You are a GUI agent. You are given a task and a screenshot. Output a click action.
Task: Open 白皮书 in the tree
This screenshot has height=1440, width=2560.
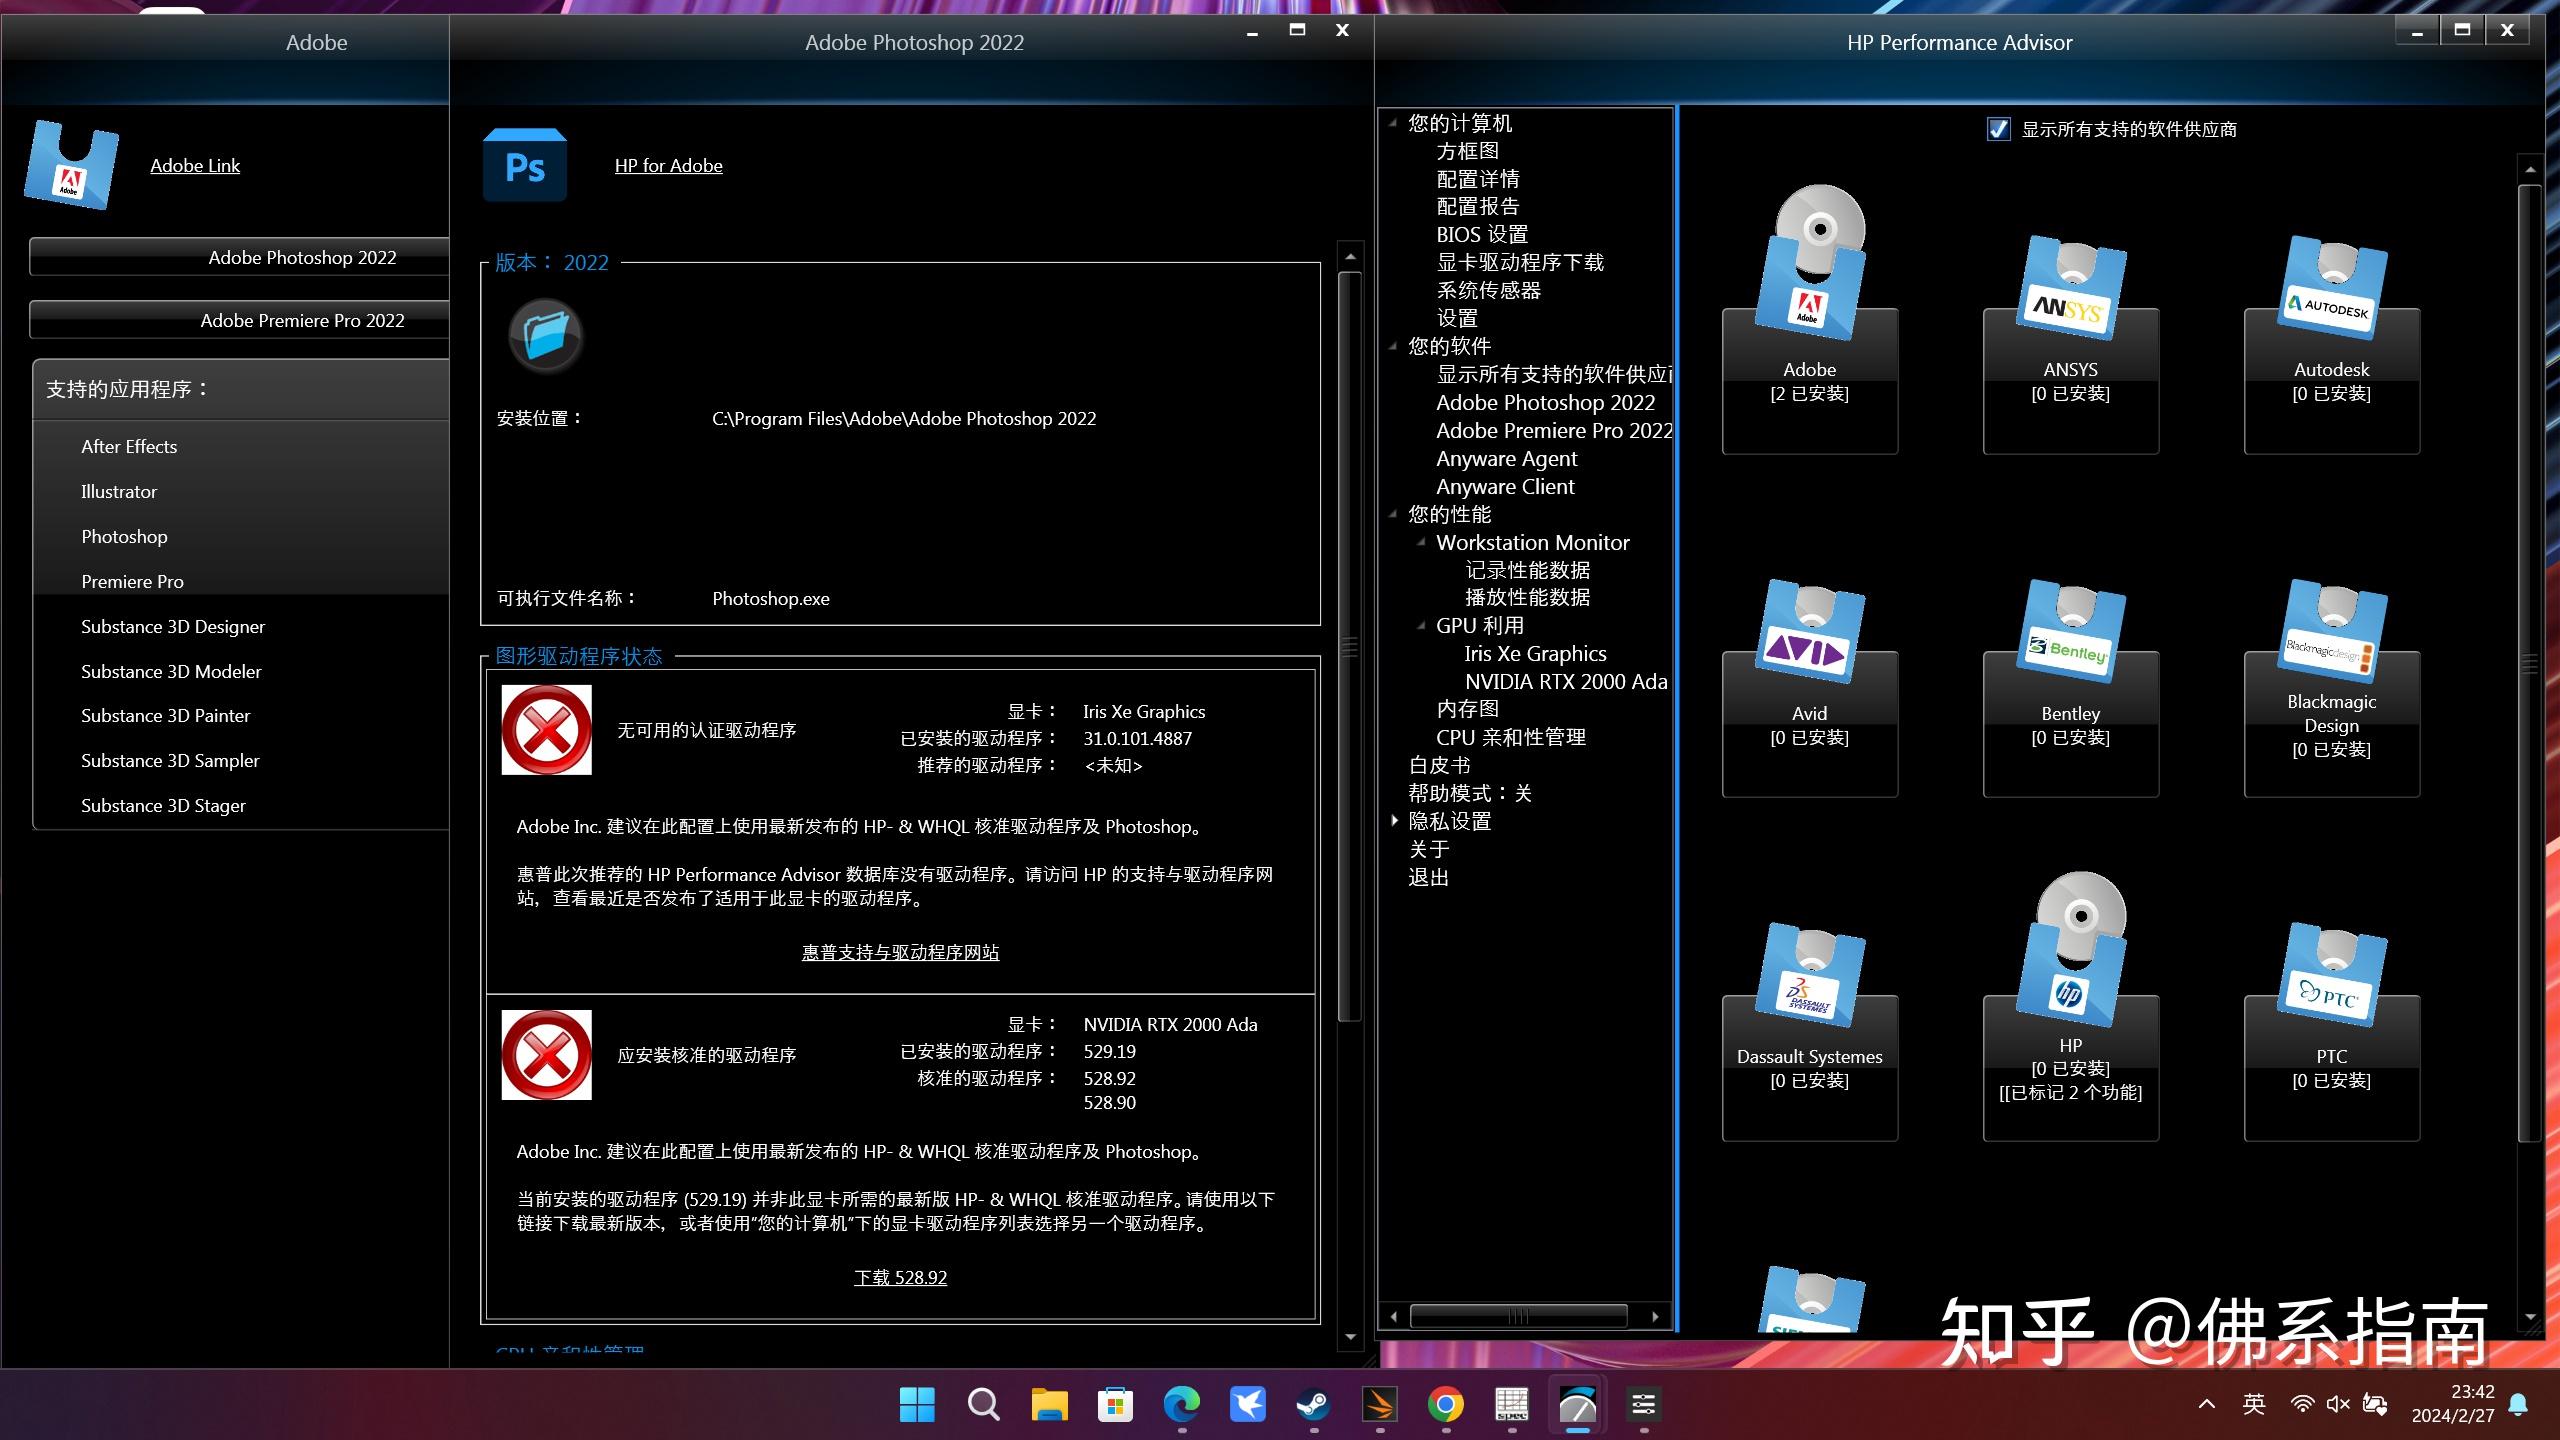click(1439, 765)
